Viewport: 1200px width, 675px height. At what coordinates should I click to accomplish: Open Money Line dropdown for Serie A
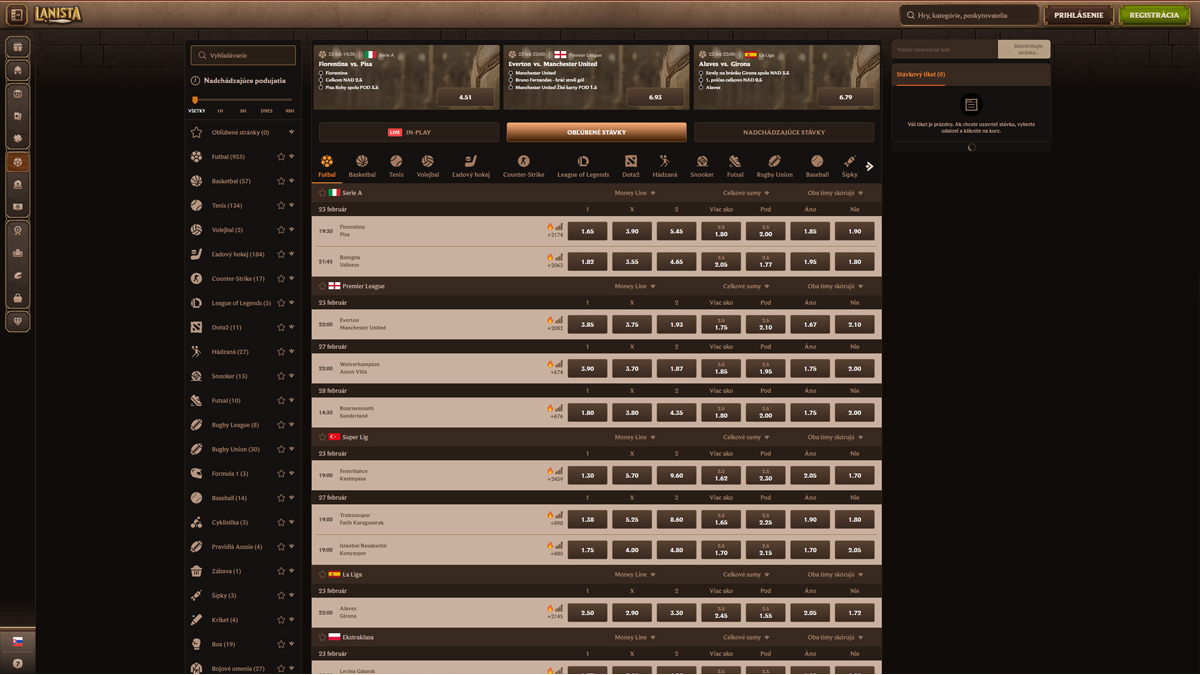point(635,193)
